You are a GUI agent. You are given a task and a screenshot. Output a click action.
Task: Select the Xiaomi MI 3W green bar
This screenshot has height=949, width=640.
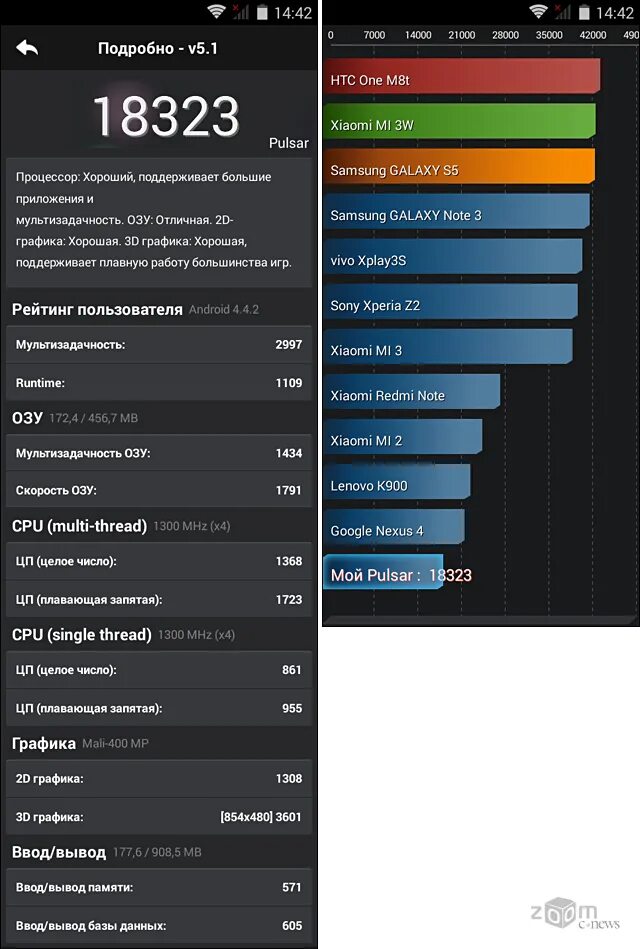(460, 121)
